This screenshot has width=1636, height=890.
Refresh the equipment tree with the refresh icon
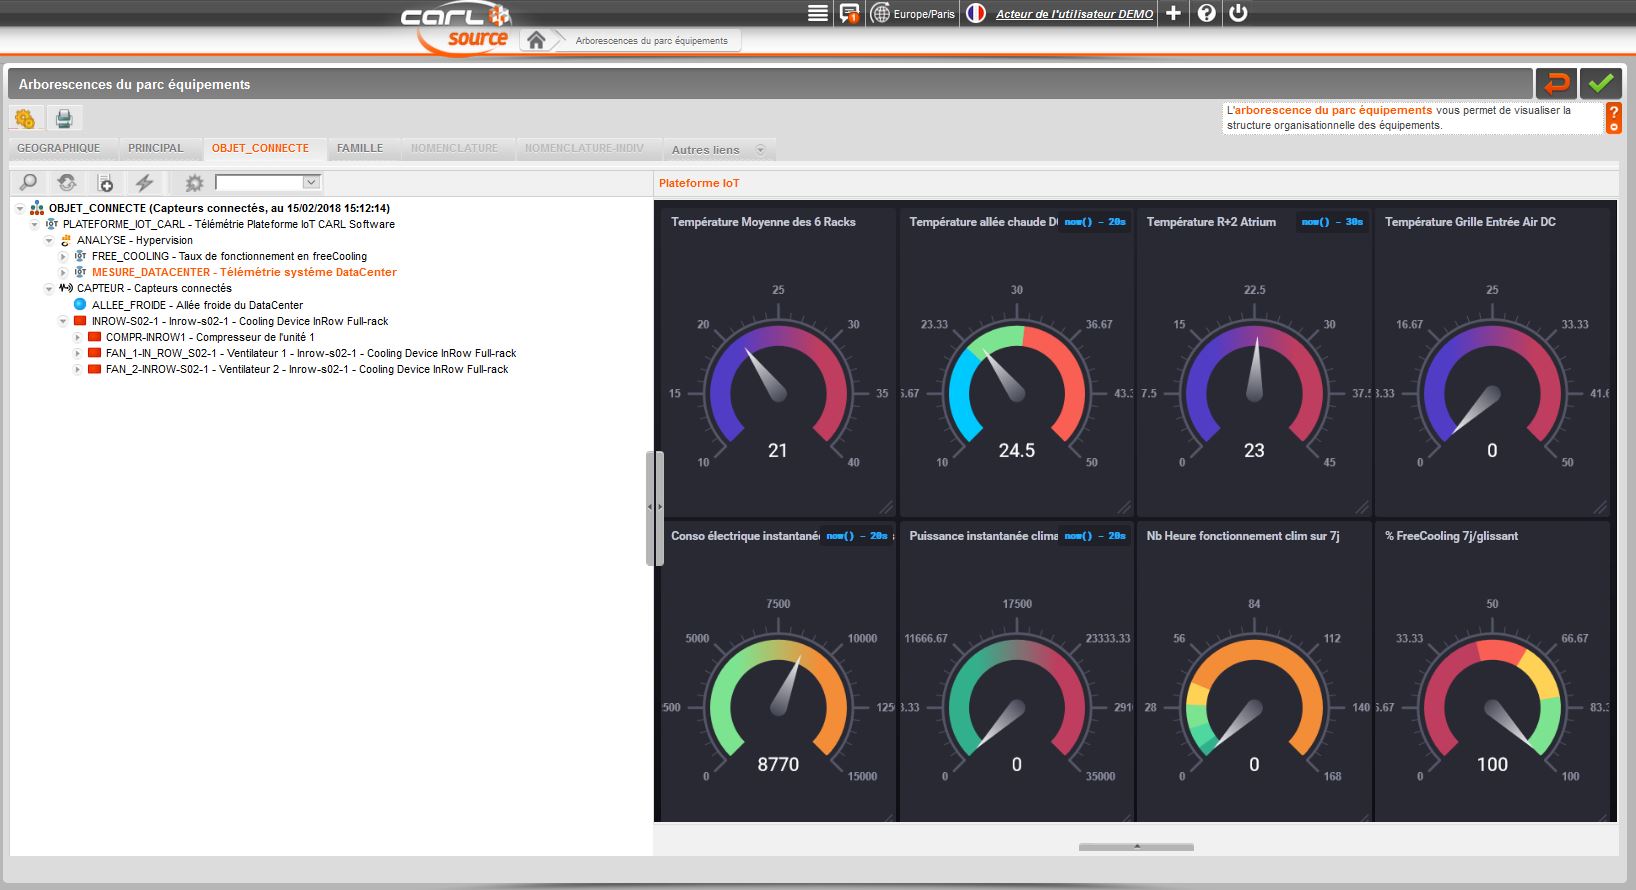(67, 182)
